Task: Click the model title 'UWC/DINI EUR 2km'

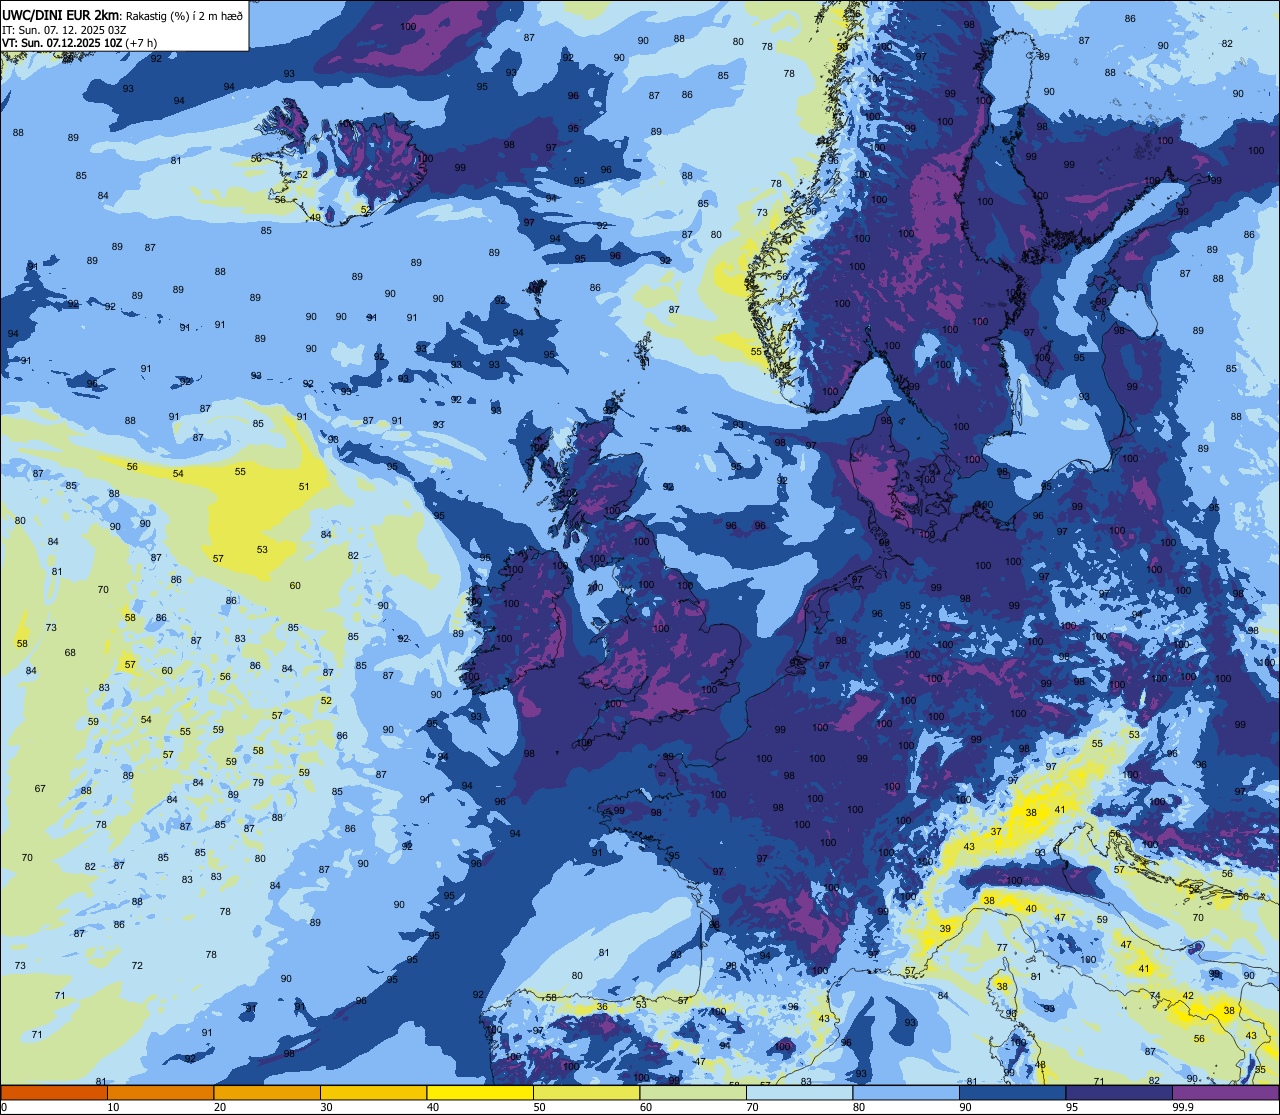Action: click(59, 14)
